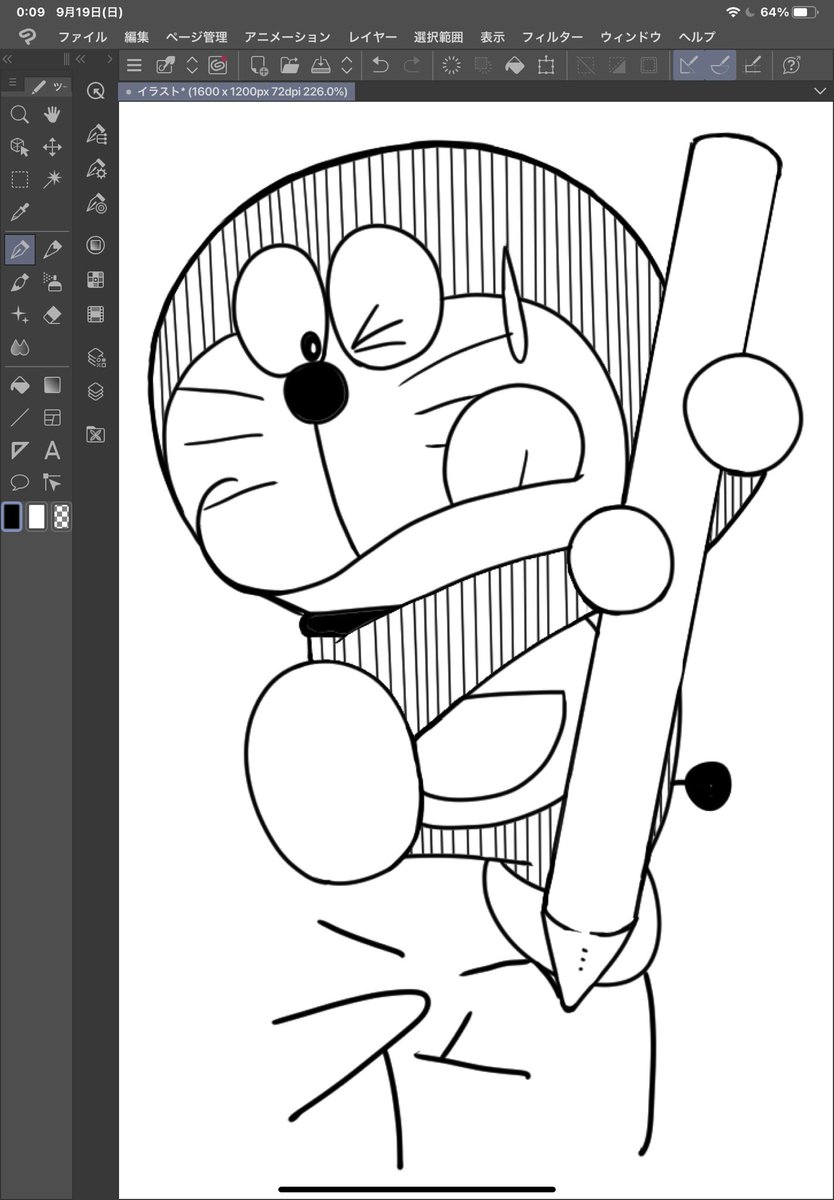Open the Brush Size palette icon
Screen dimensions: 834x1200
click(96, 203)
